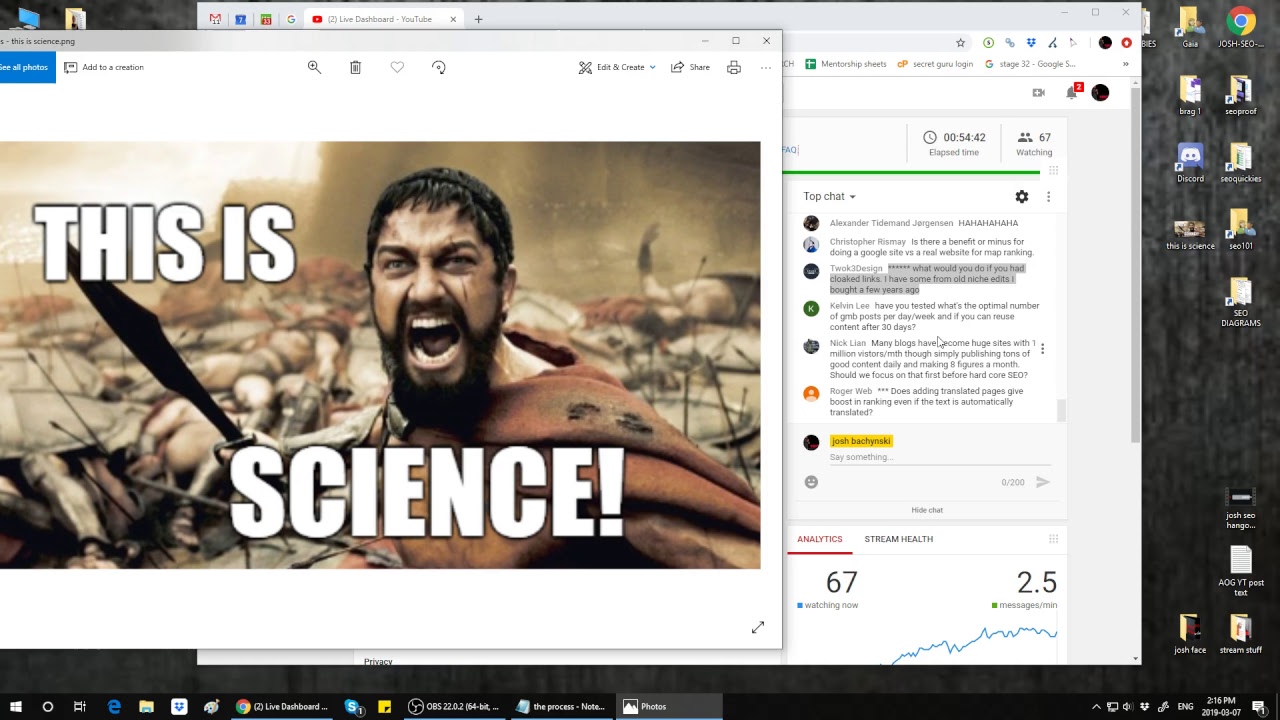Open the Chrome profile avatar
This screenshot has height=720, width=1280.
click(1105, 43)
